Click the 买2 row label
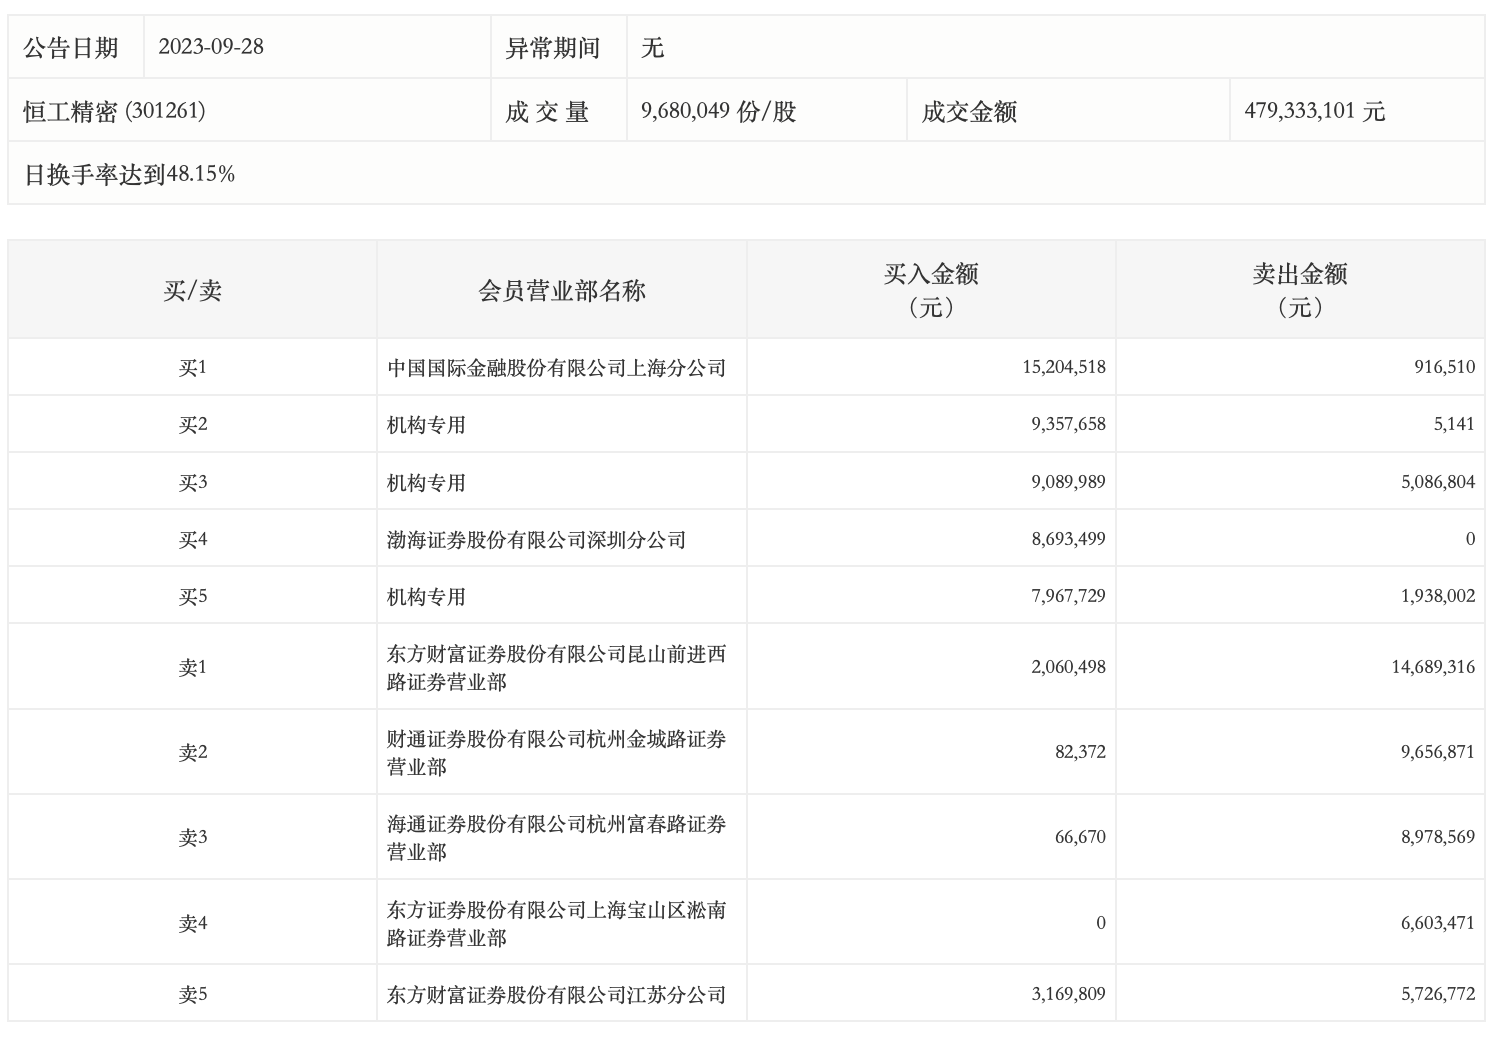 192,425
